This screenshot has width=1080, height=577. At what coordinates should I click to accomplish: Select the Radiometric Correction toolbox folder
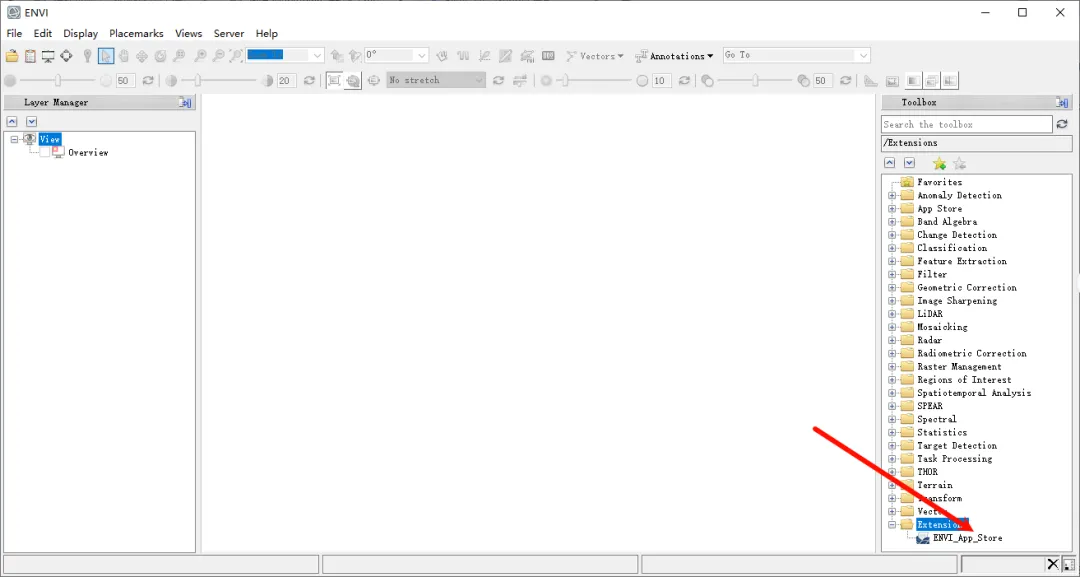click(972, 353)
